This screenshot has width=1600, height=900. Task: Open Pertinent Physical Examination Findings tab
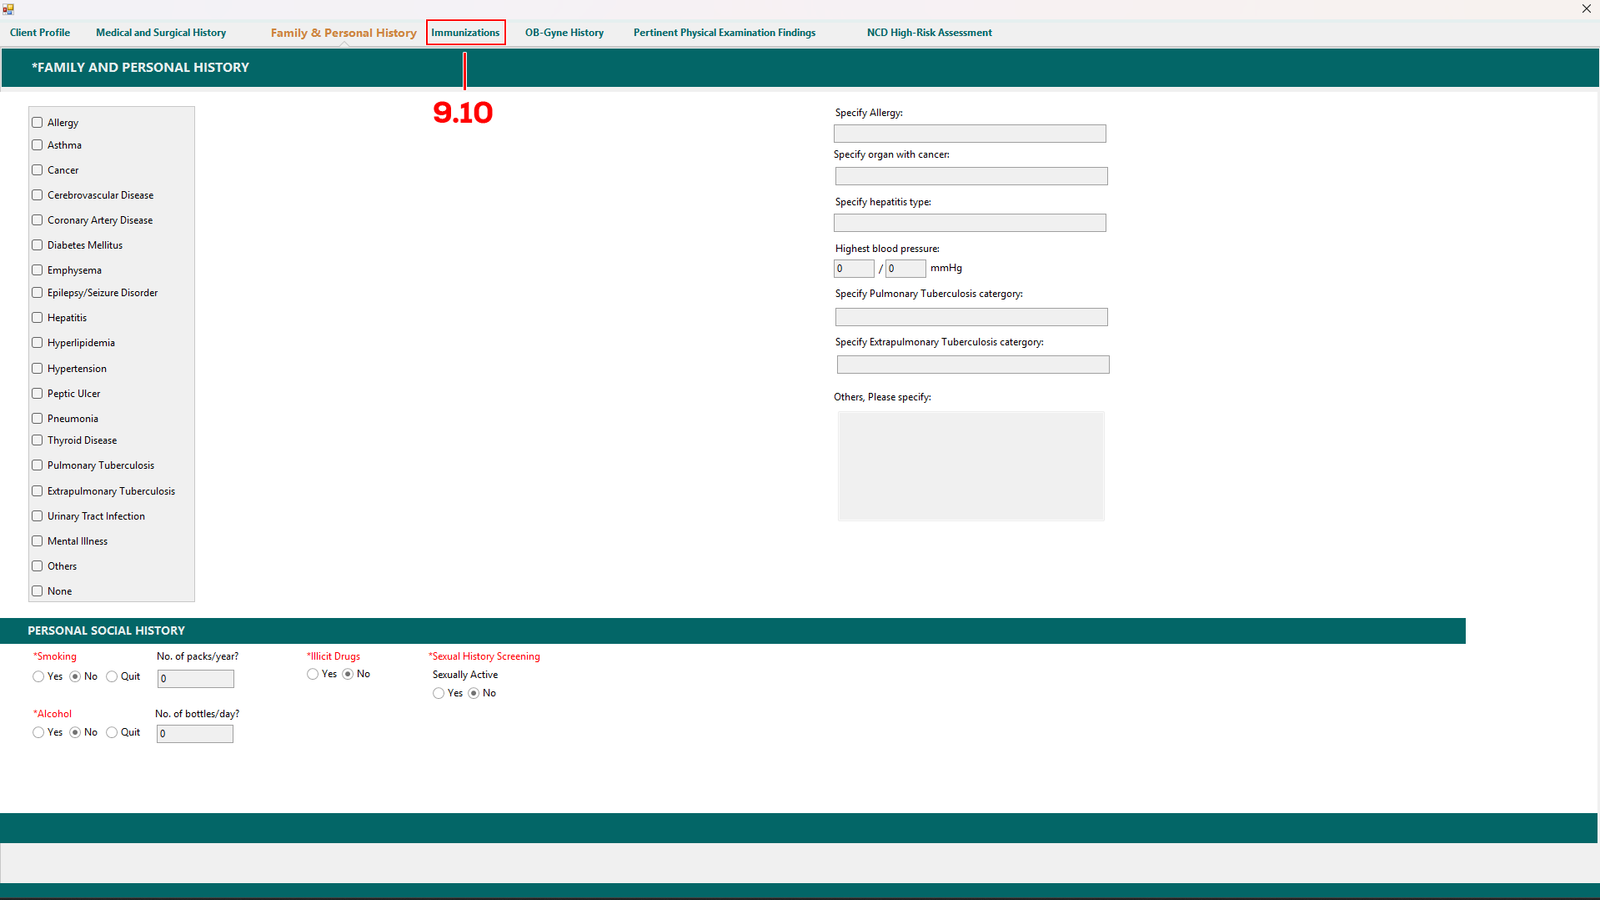point(724,33)
